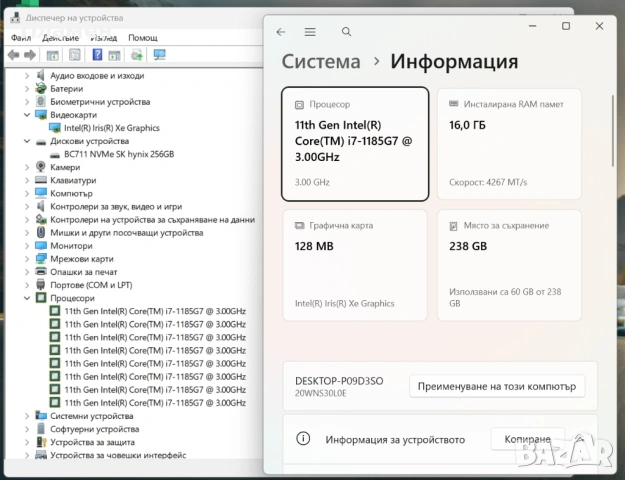
Task: Click the Батерии battery icon
Action: (41, 89)
